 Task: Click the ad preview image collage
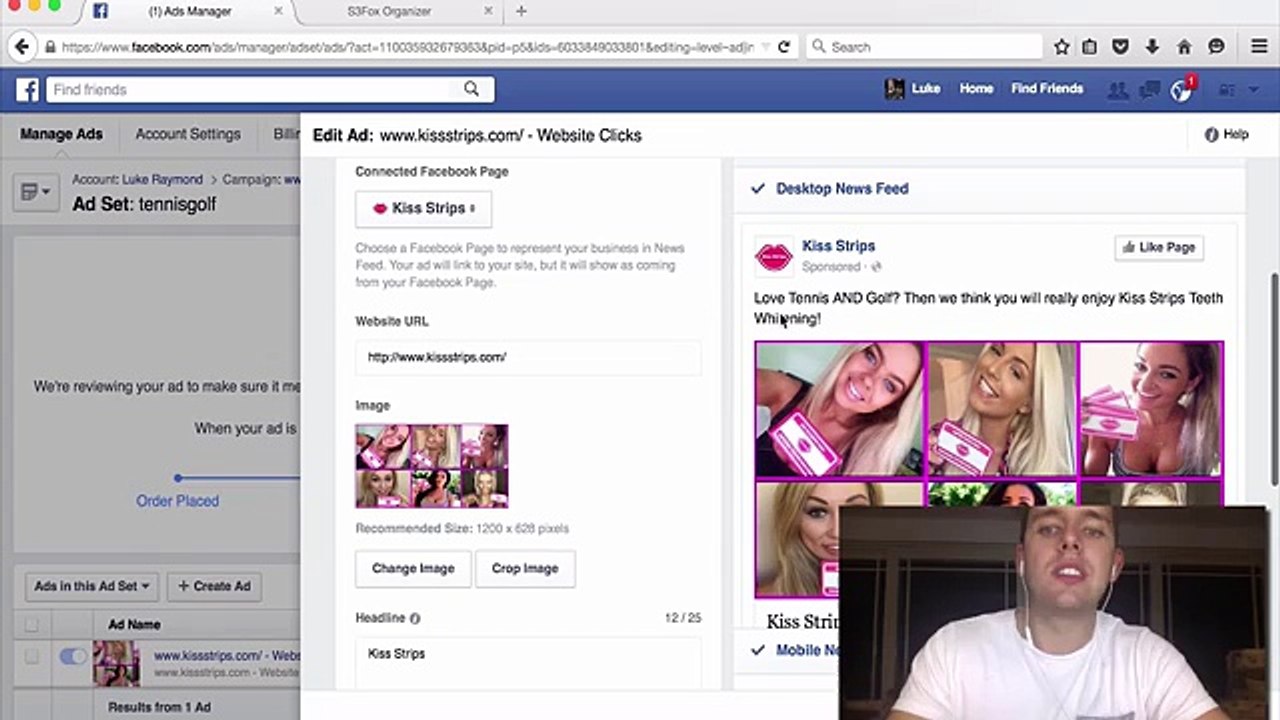(x=989, y=470)
